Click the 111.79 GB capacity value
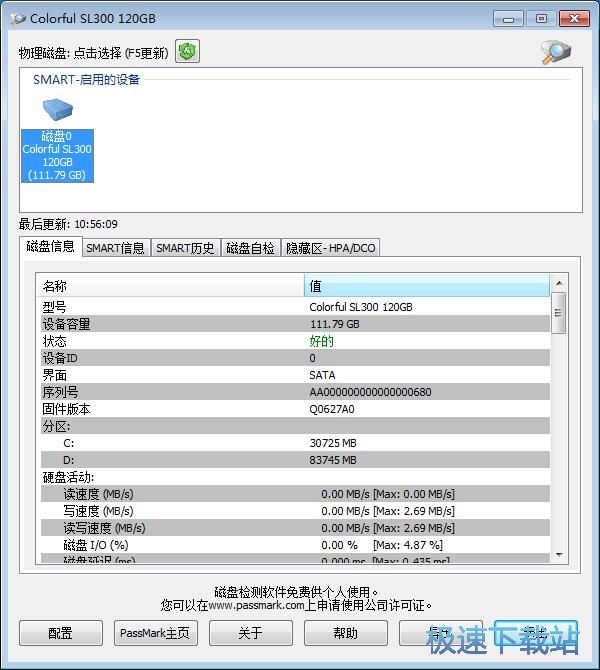The width and height of the screenshot is (600, 670). (335, 324)
